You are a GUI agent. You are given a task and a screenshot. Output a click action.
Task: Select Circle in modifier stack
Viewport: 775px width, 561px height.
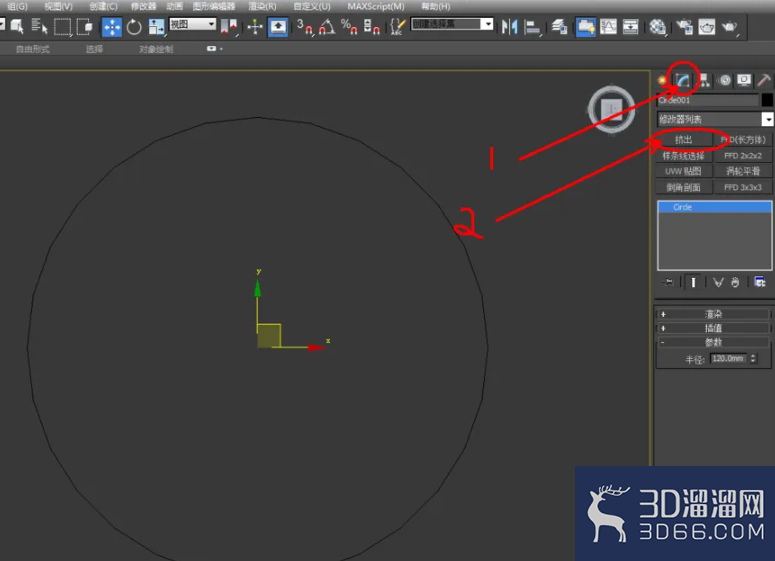[715, 207]
